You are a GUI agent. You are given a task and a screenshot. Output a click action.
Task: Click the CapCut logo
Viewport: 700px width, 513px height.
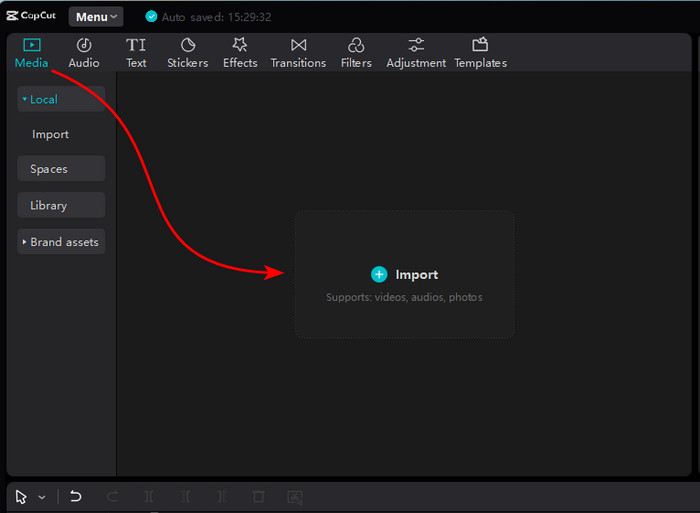click(31, 16)
